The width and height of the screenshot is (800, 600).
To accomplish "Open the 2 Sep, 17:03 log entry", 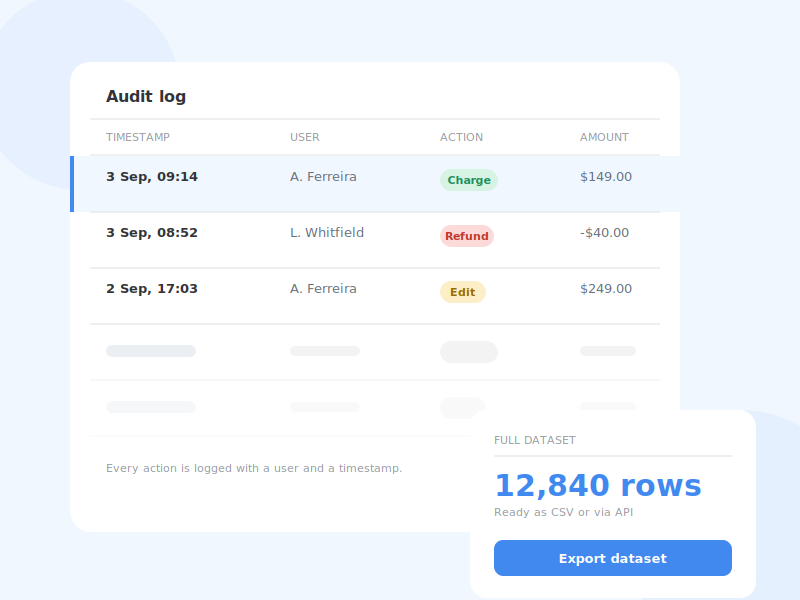I will (375, 296).
